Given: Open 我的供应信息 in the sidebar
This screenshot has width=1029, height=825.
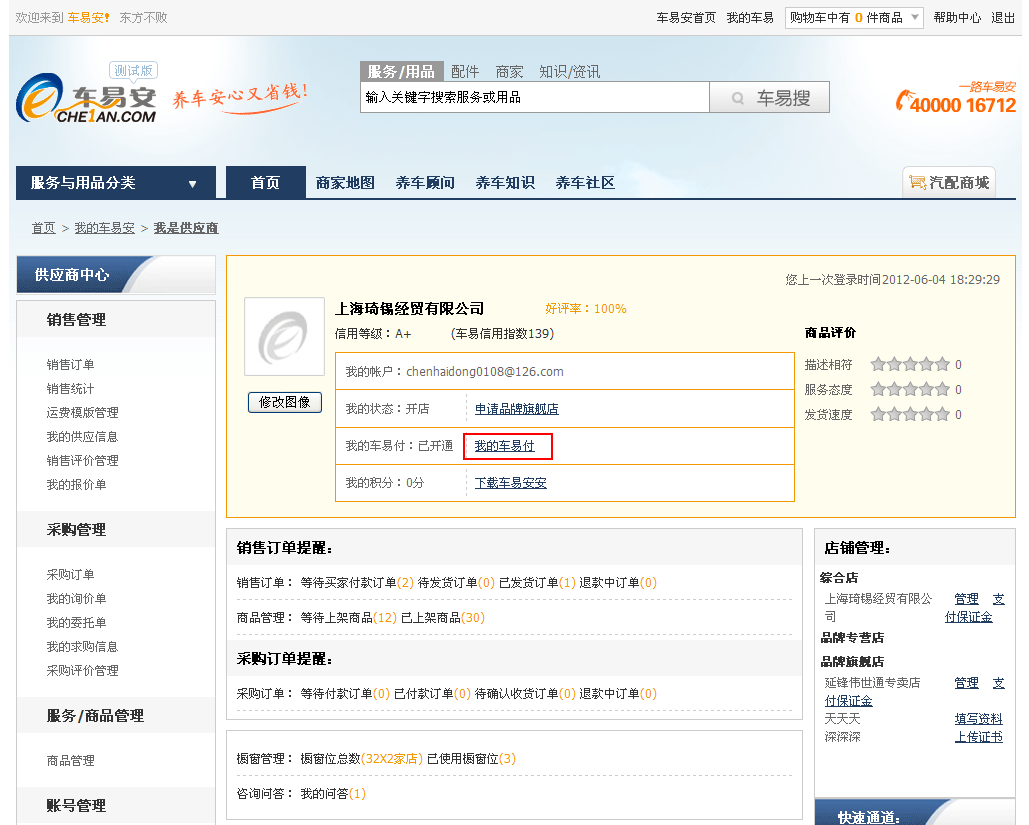Looking at the screenshot, I should (x=82, y=436).
